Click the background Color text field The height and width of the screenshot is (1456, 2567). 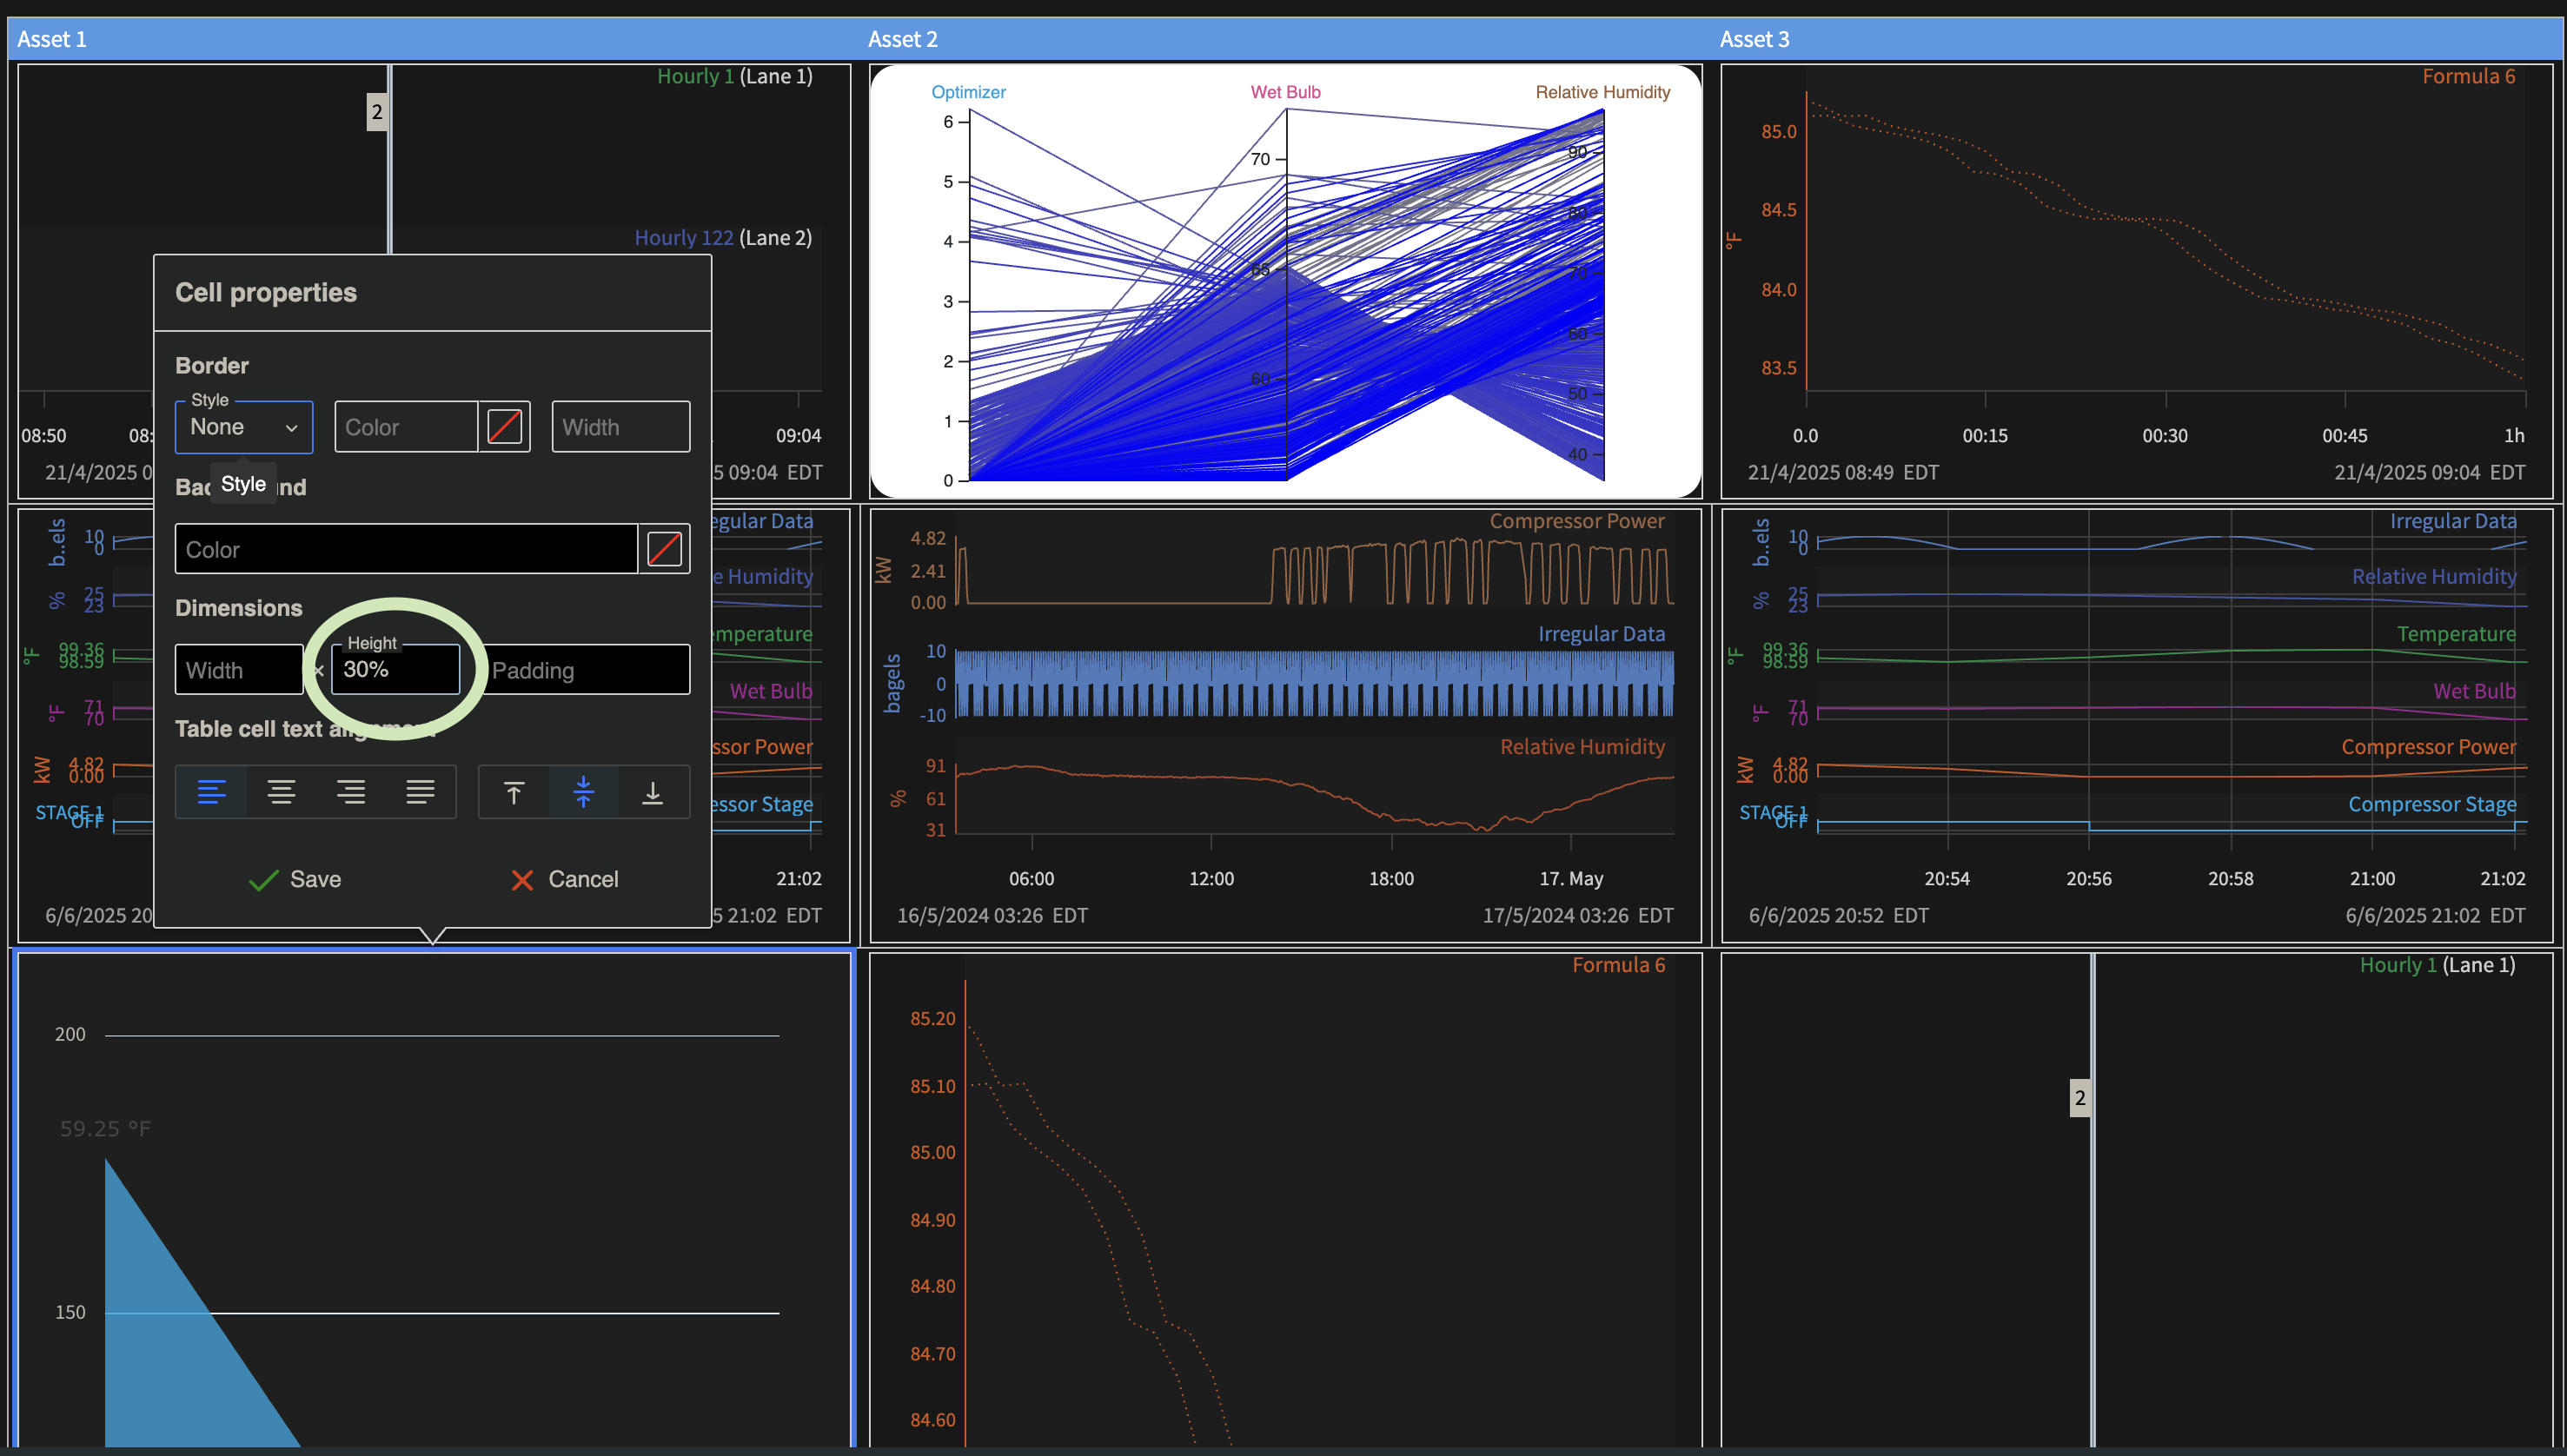click(x=405, y=549)
